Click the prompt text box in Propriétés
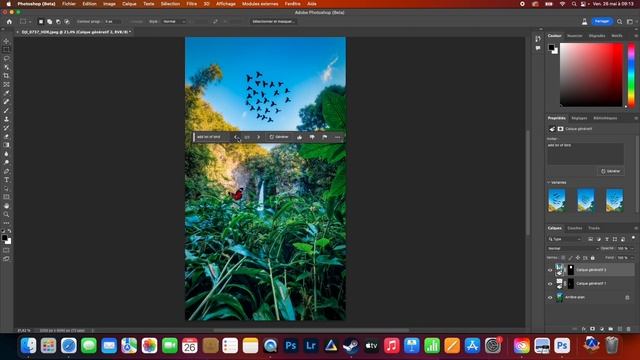 coord(585,153)
